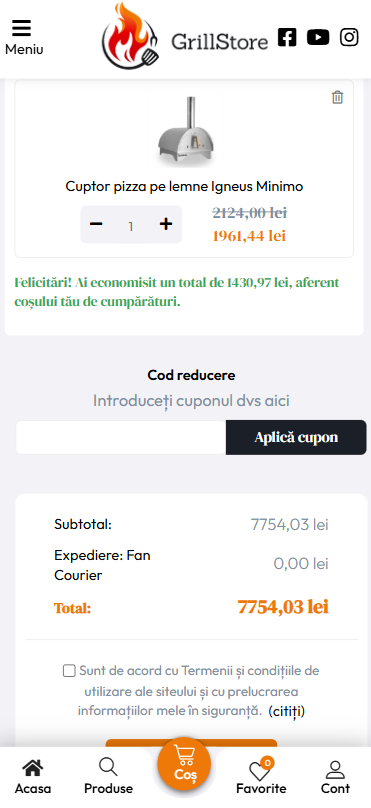Screen dimensions: 371x808
Task: Click the coupon code input field
Action: pyautogui.click(x=121, y=437)
